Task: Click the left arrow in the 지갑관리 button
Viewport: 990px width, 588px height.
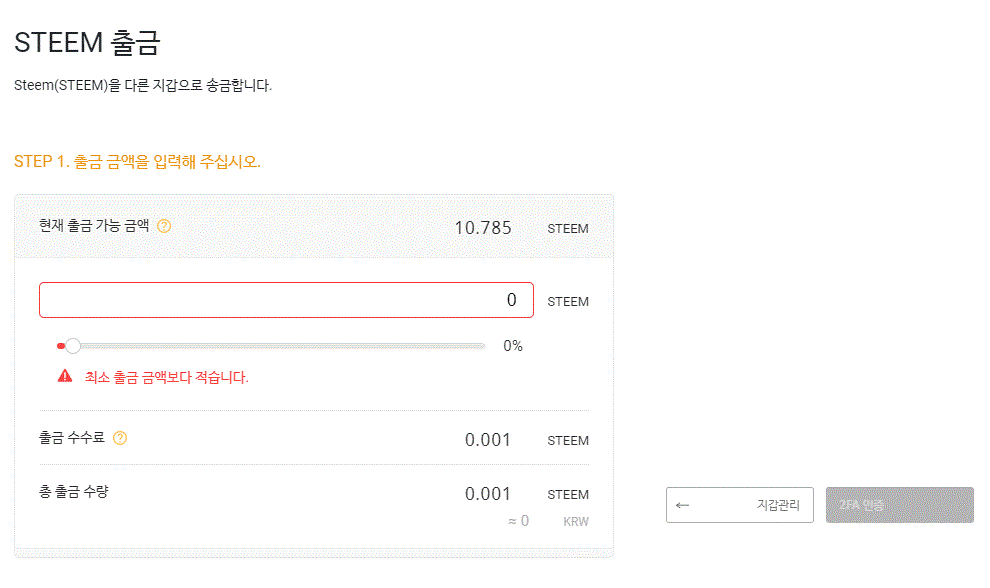Action: [683, 505]
